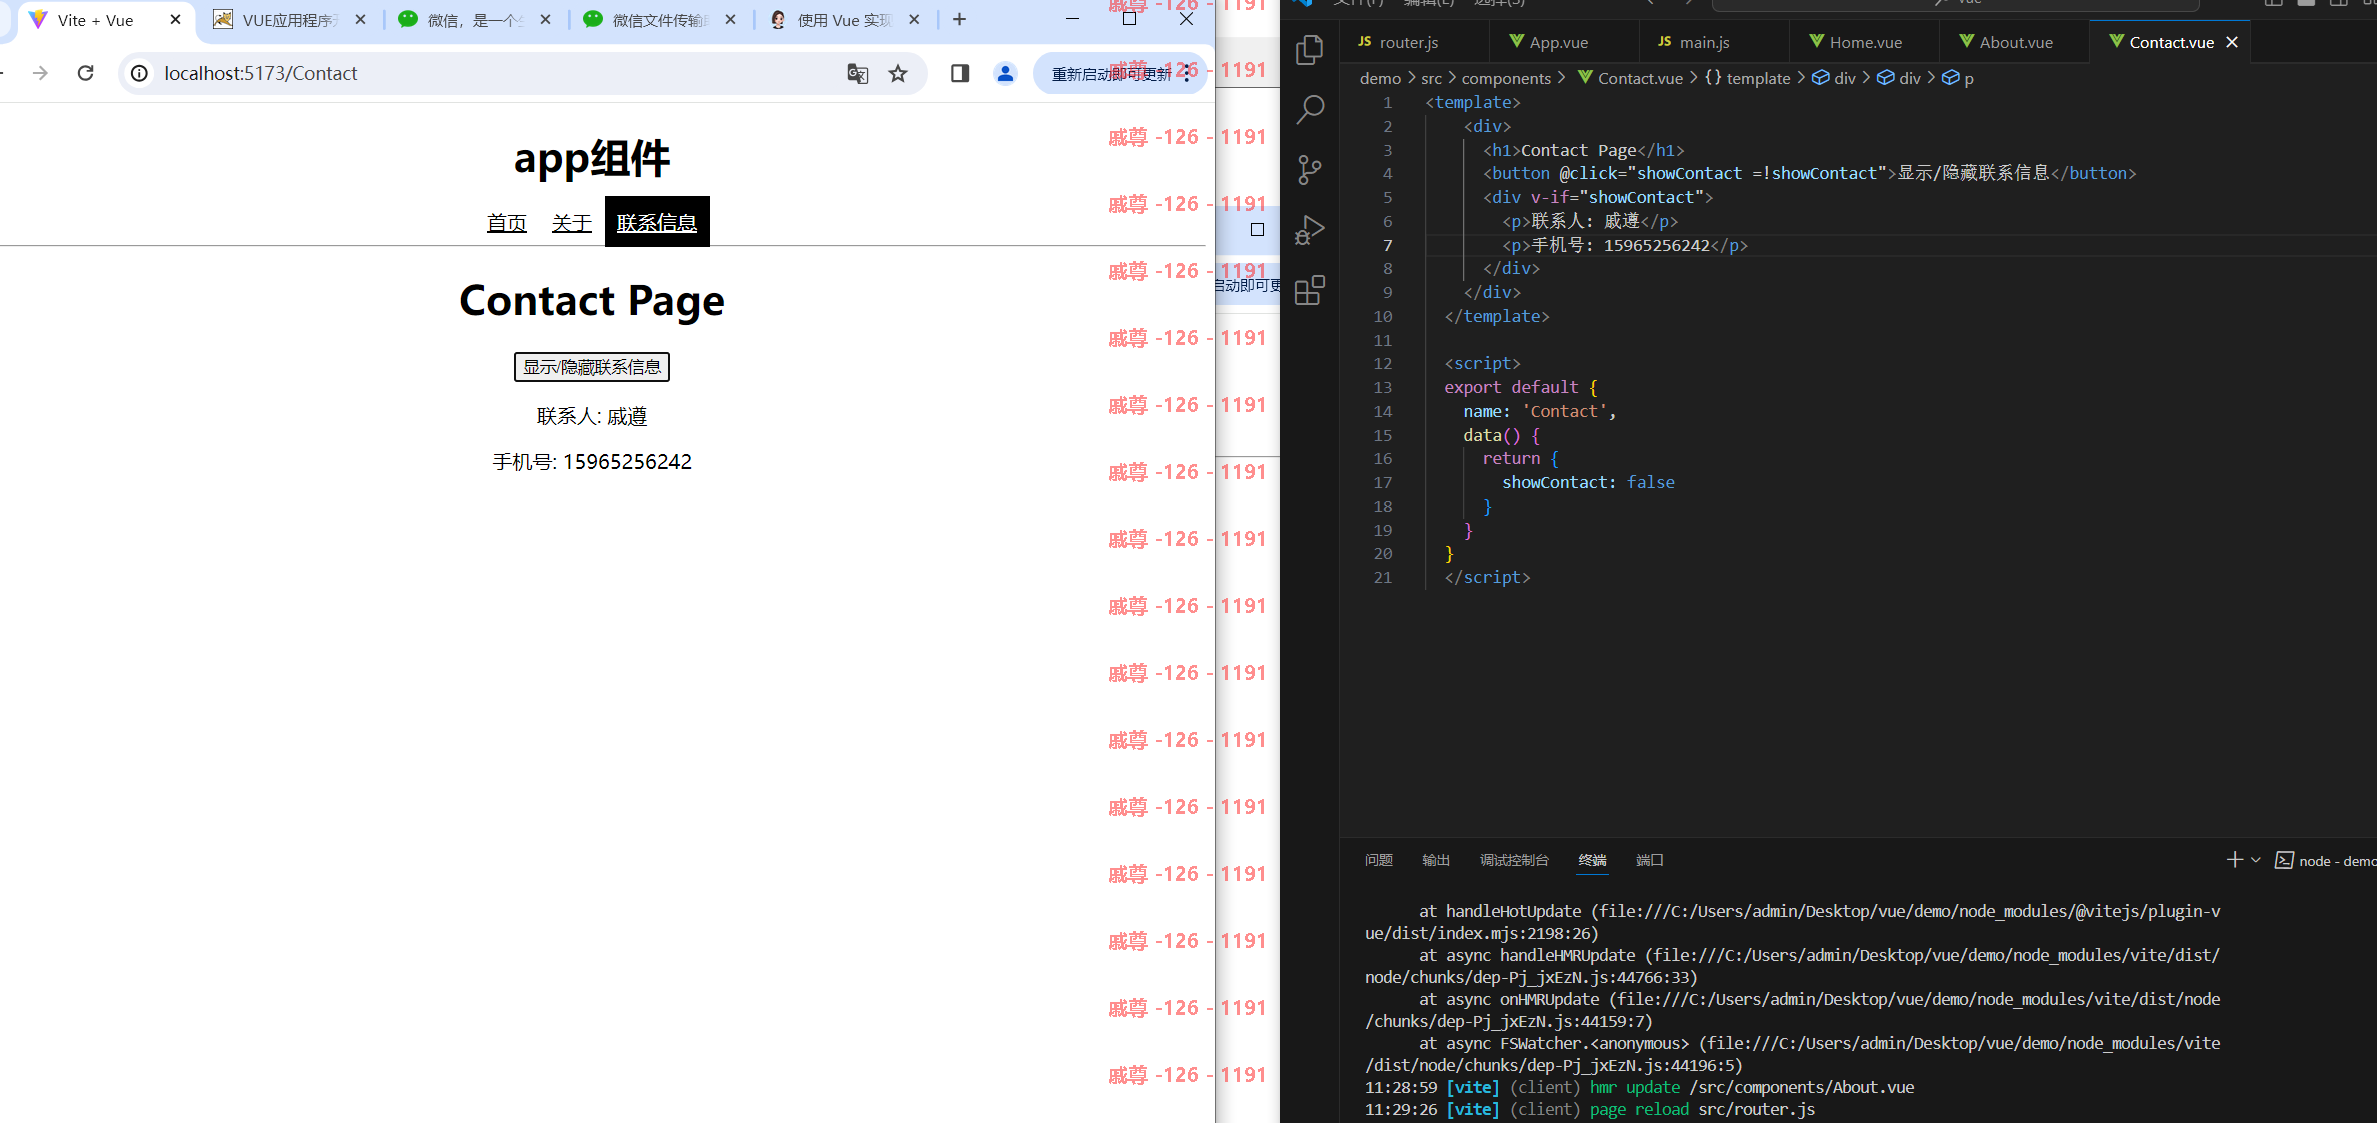The height and width of the screenshot is (1123, 2377).
Task: Open VS Code Search view
Action: pyautogui.click(x=1309, y=110)
